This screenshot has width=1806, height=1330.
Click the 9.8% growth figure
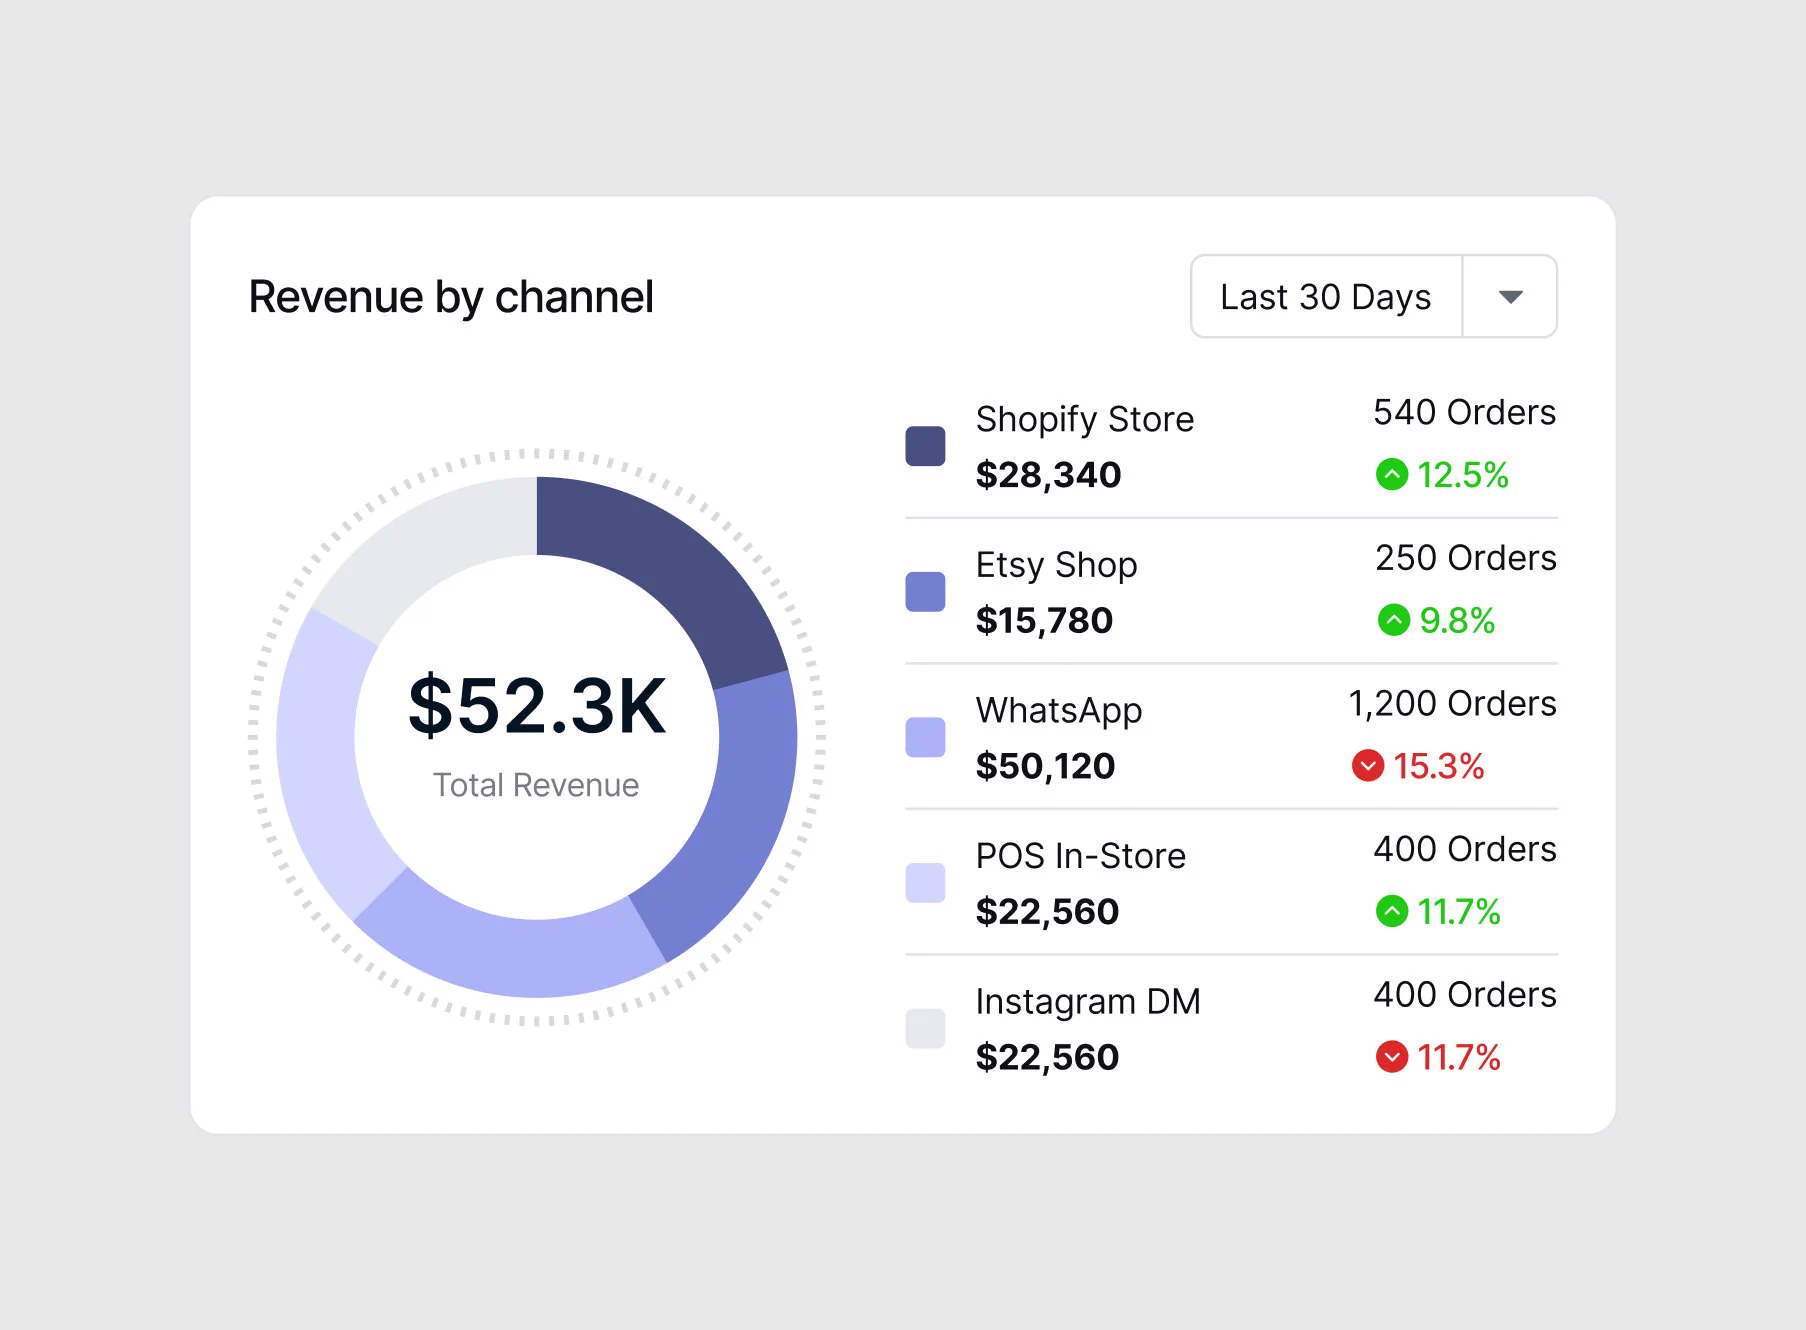pyautogui.click(x=1457, y=621)
